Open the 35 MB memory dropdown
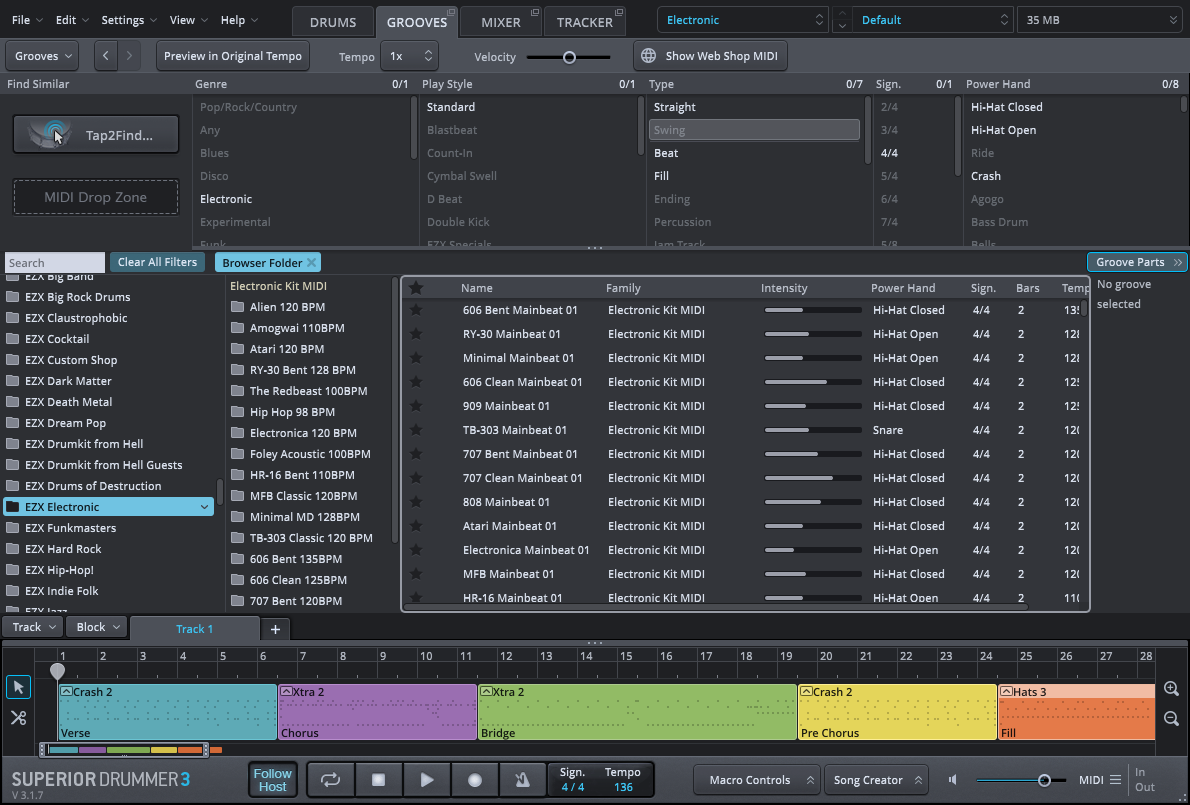The height and width of the screenshot is (805, 1190). [1100, 20]
